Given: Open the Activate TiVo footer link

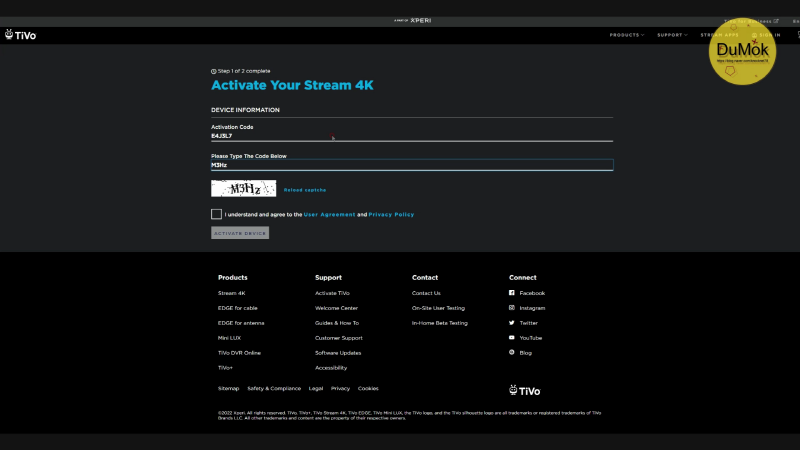Looking at the screenshot, I should 332,293.
